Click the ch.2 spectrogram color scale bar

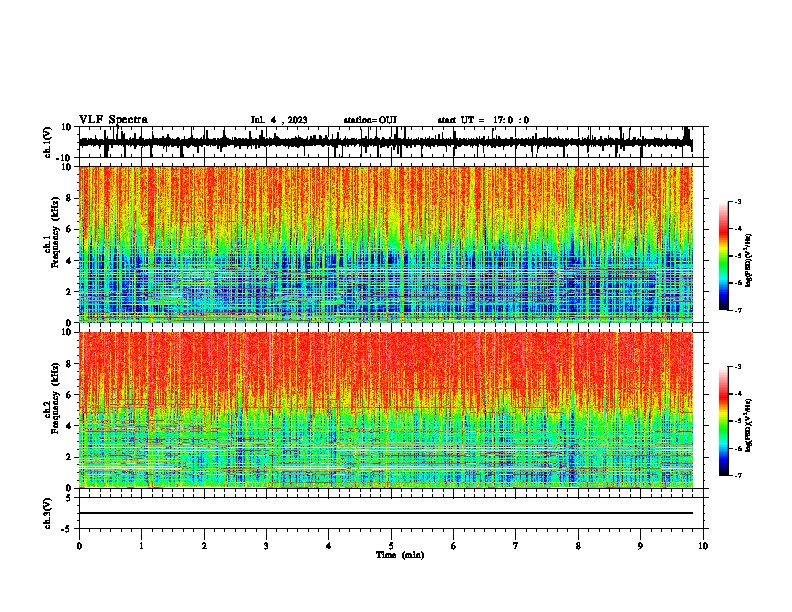(723, 421)
